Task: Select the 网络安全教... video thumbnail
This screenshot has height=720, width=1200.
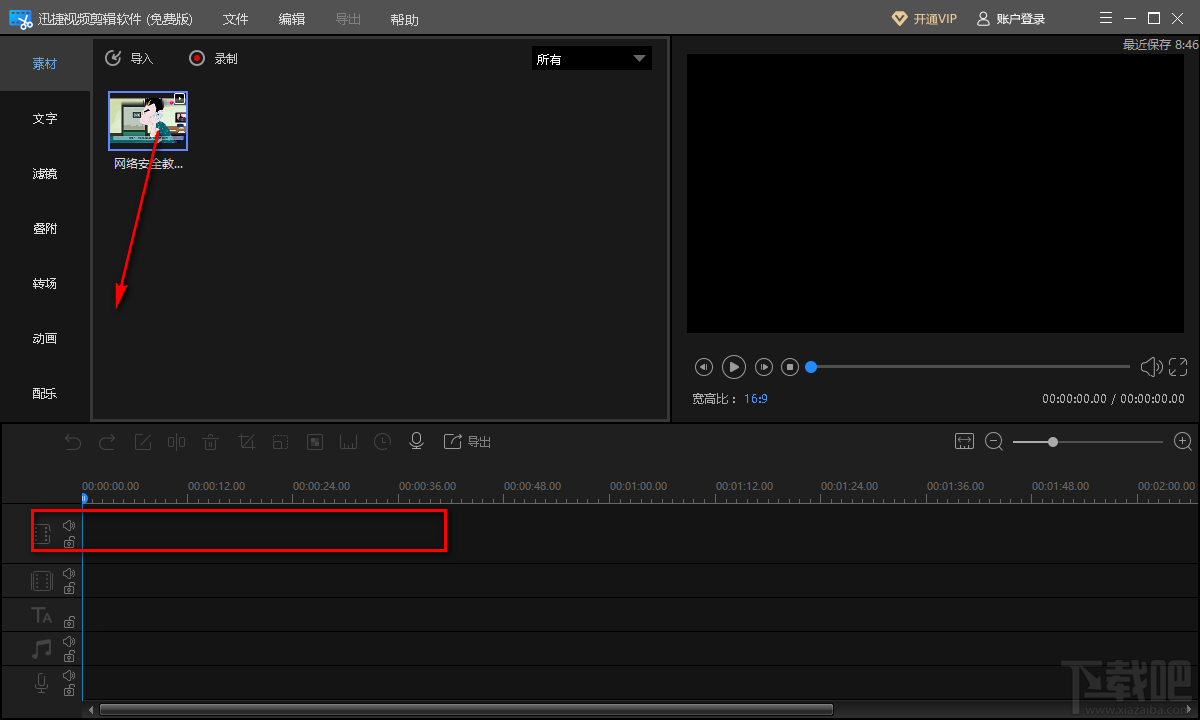Action: (148, 121)
